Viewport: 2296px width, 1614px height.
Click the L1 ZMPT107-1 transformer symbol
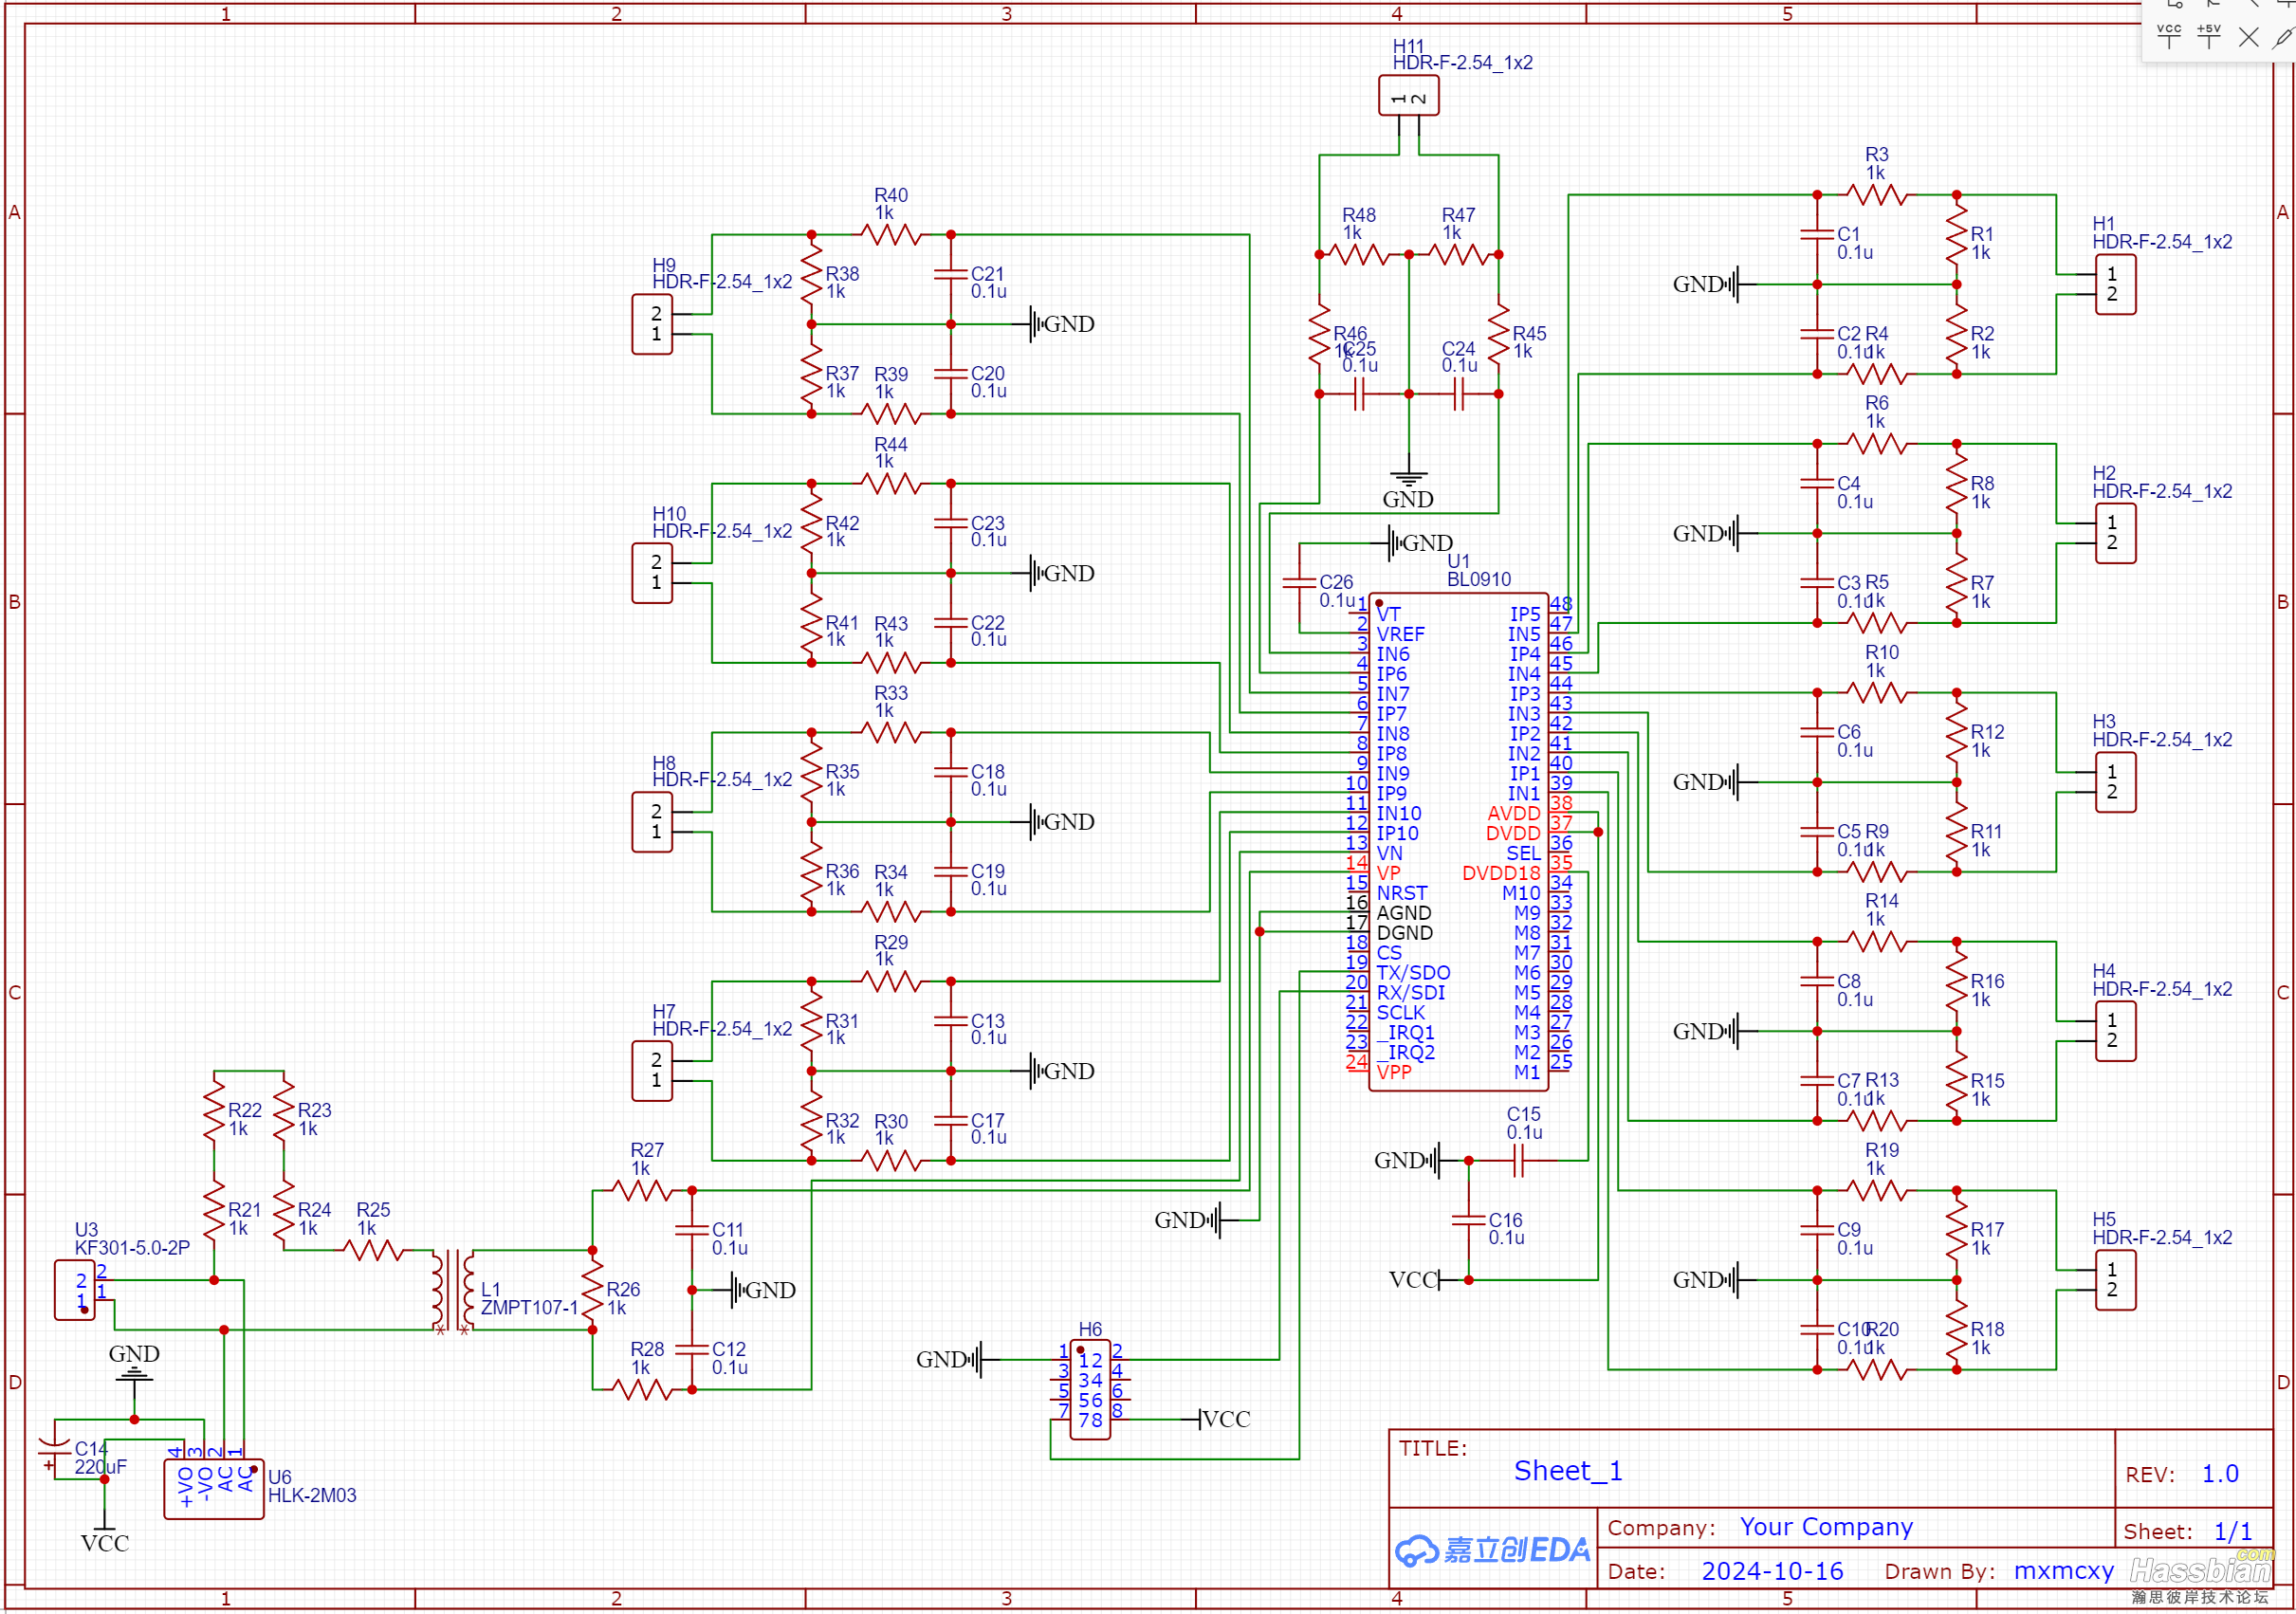pos(453,1290)
